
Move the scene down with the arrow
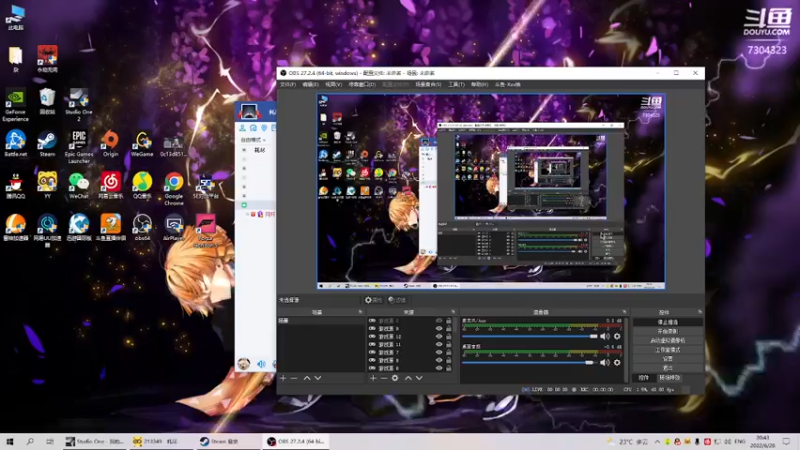click(x=318, y=378)
